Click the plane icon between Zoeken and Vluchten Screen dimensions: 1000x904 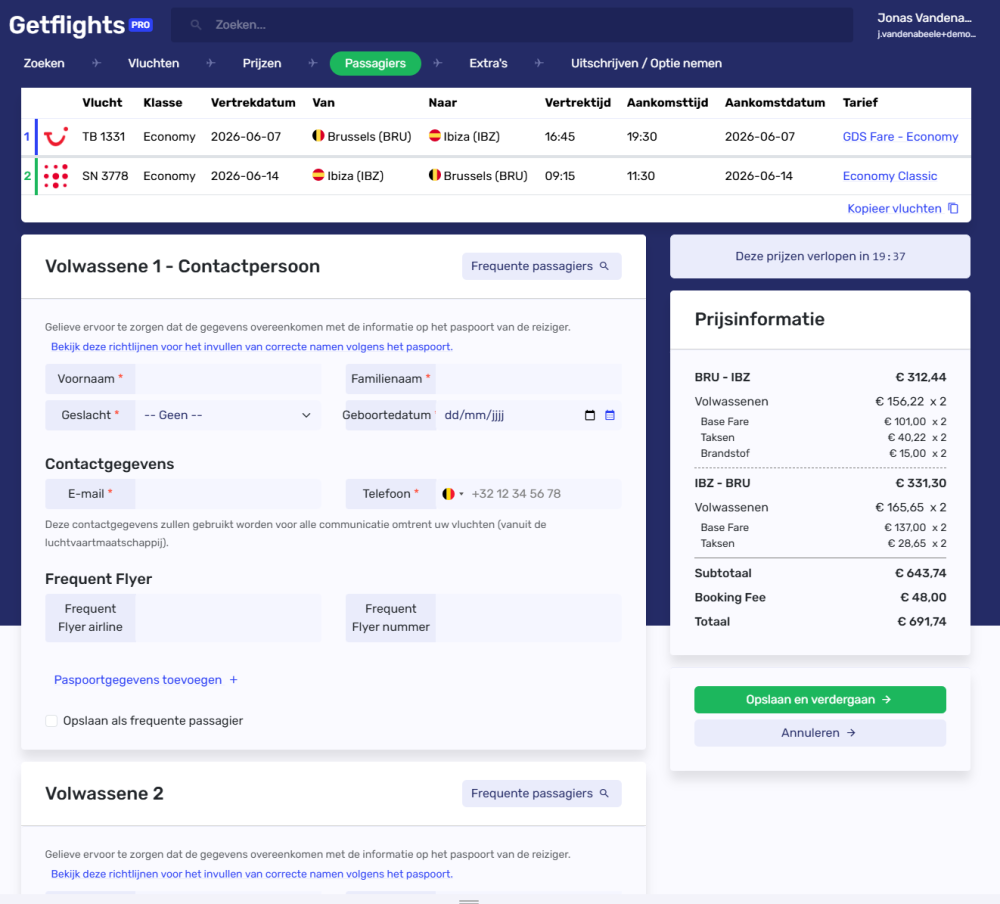click(95, 63)
